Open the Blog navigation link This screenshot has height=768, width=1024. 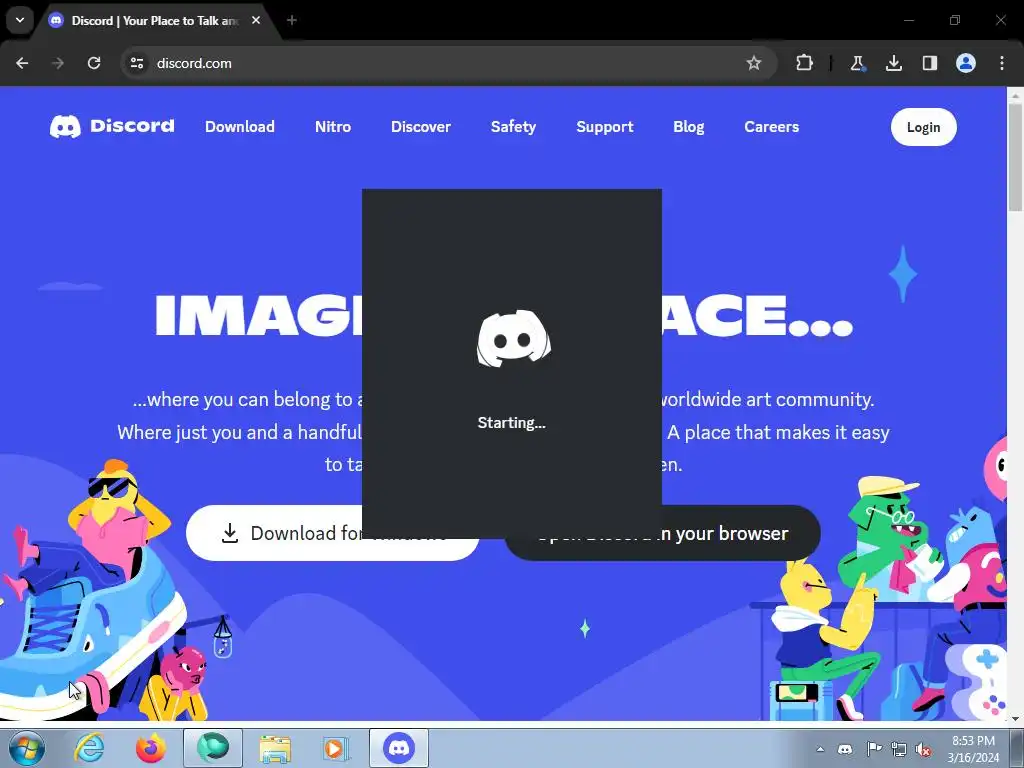pyautogui.click(x=689, y=127)
